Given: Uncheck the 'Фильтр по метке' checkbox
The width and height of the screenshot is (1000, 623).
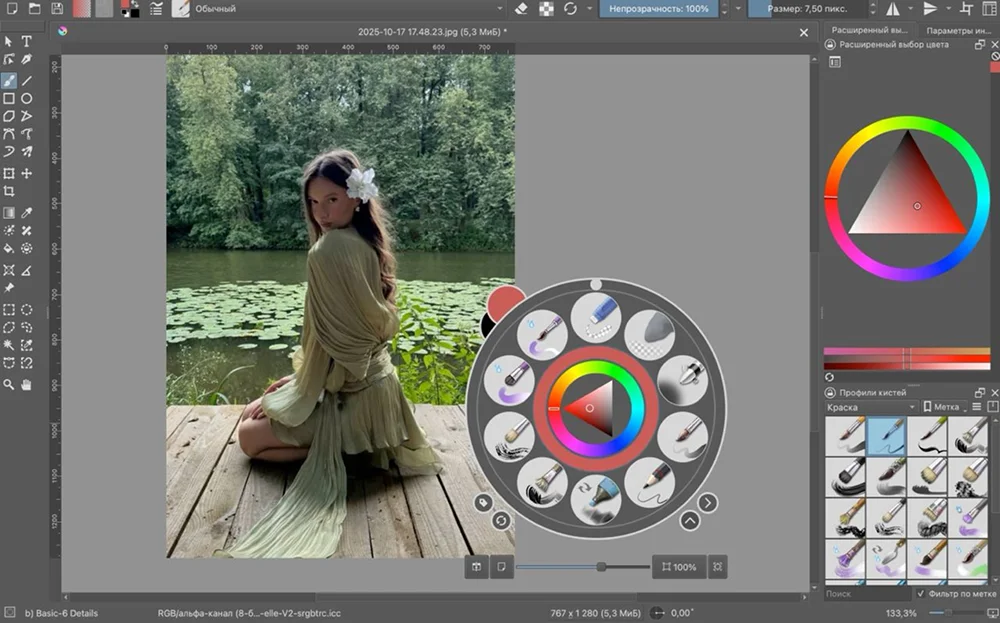Looking at the screenshot, I should tap(921, 594).
